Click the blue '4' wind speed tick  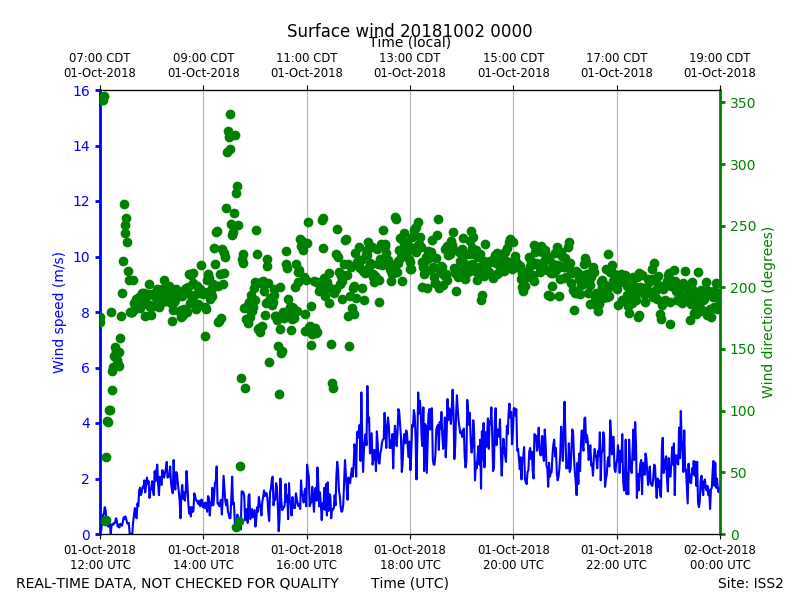[x=86, y=423]
